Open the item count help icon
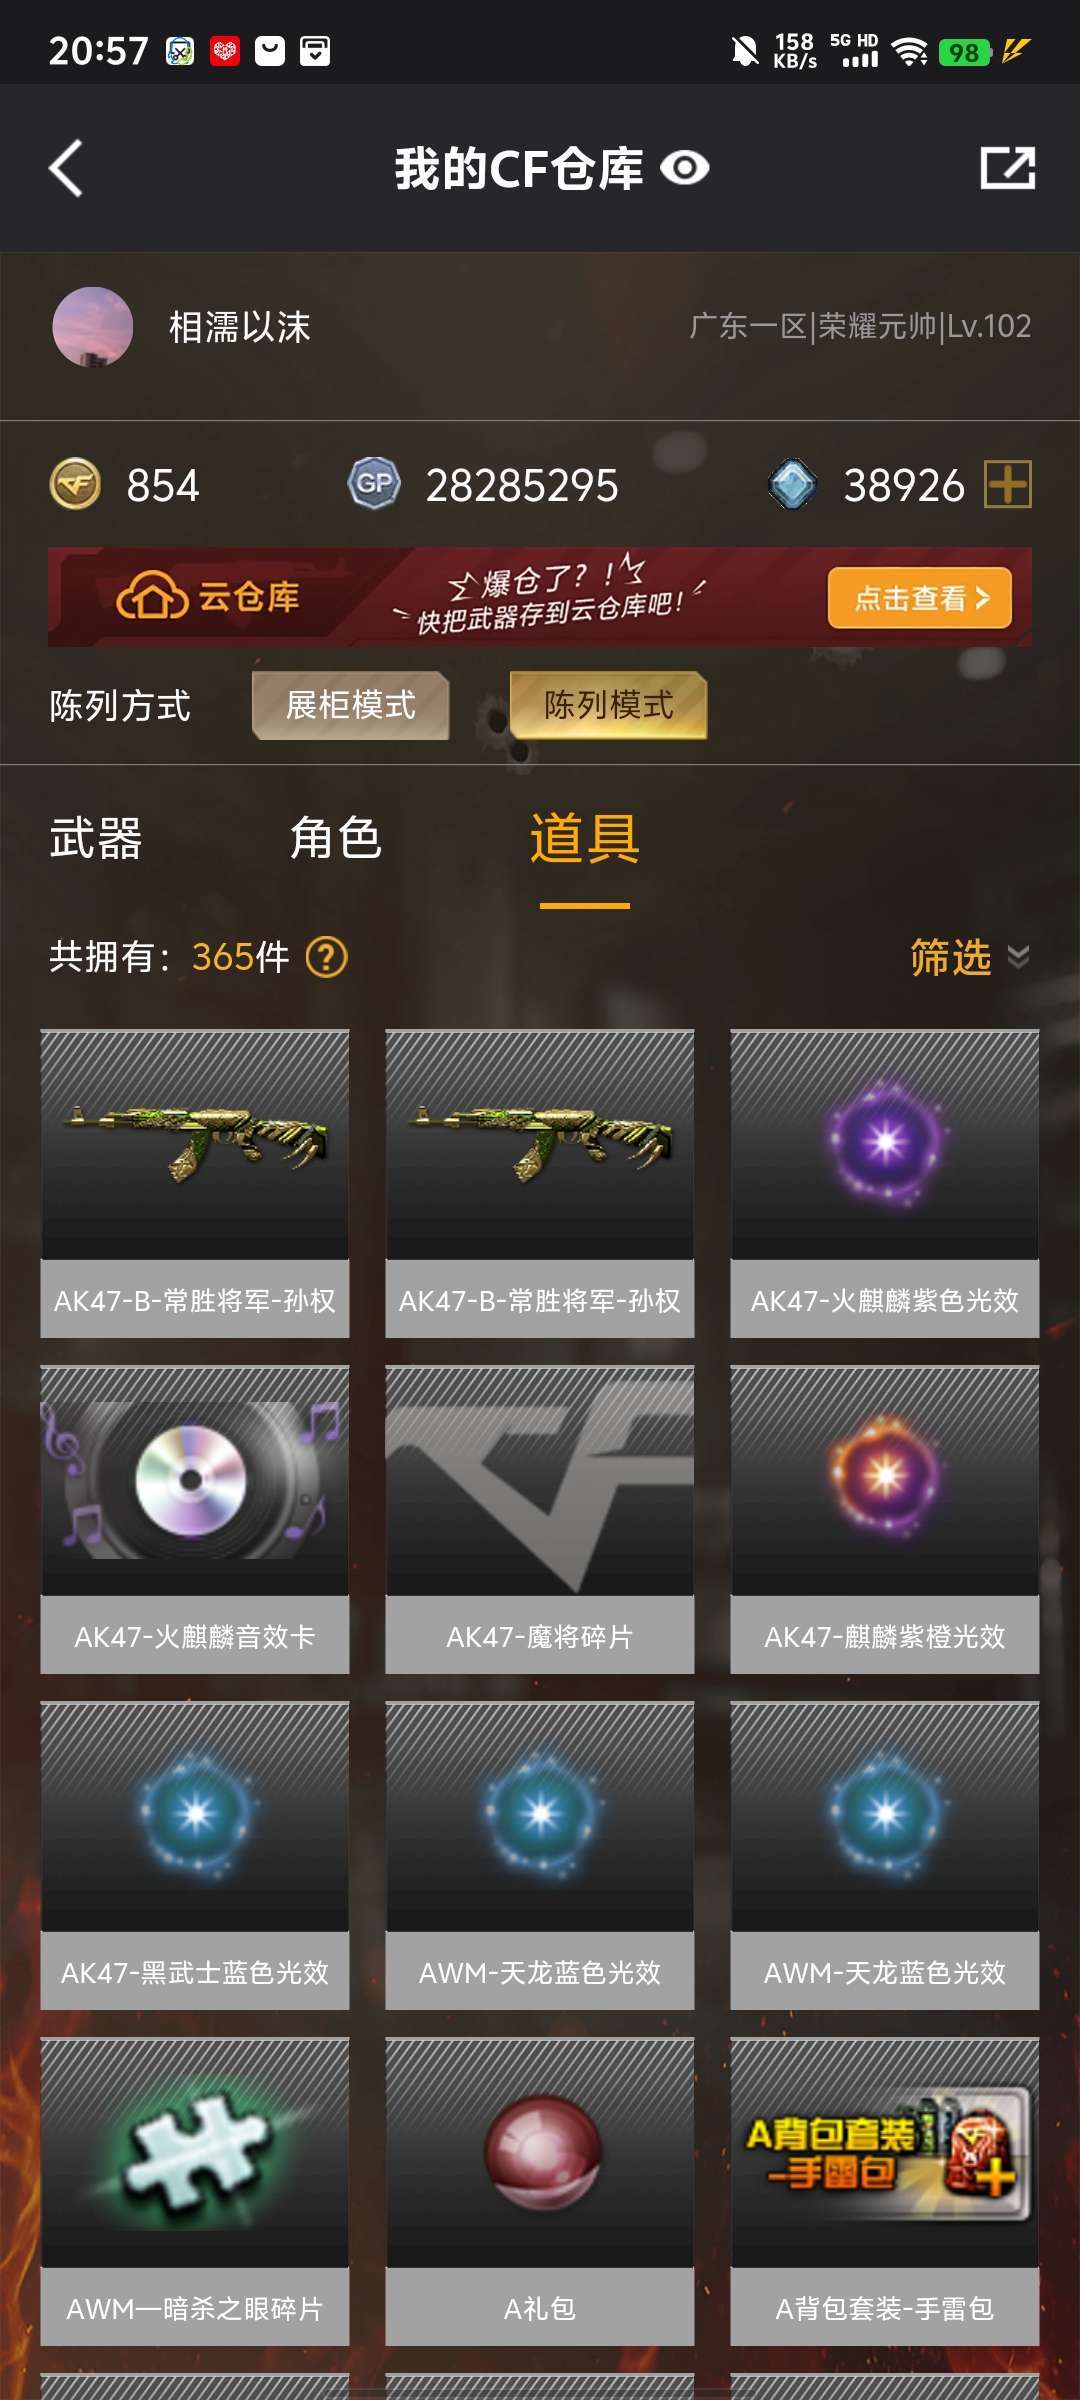1080x2400 pixels. click(x=326, y=957)
